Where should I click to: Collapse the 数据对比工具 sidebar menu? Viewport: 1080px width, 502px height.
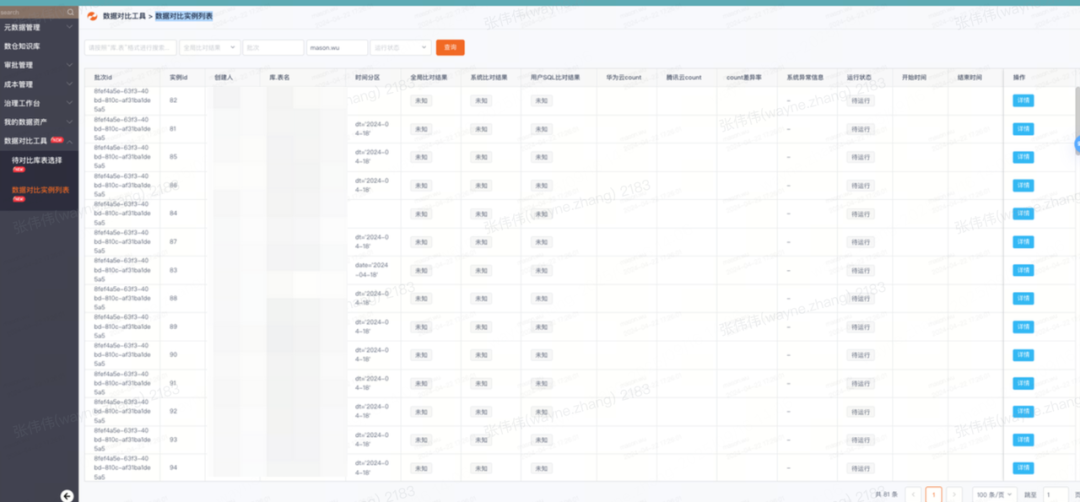(x=38, y=141)
